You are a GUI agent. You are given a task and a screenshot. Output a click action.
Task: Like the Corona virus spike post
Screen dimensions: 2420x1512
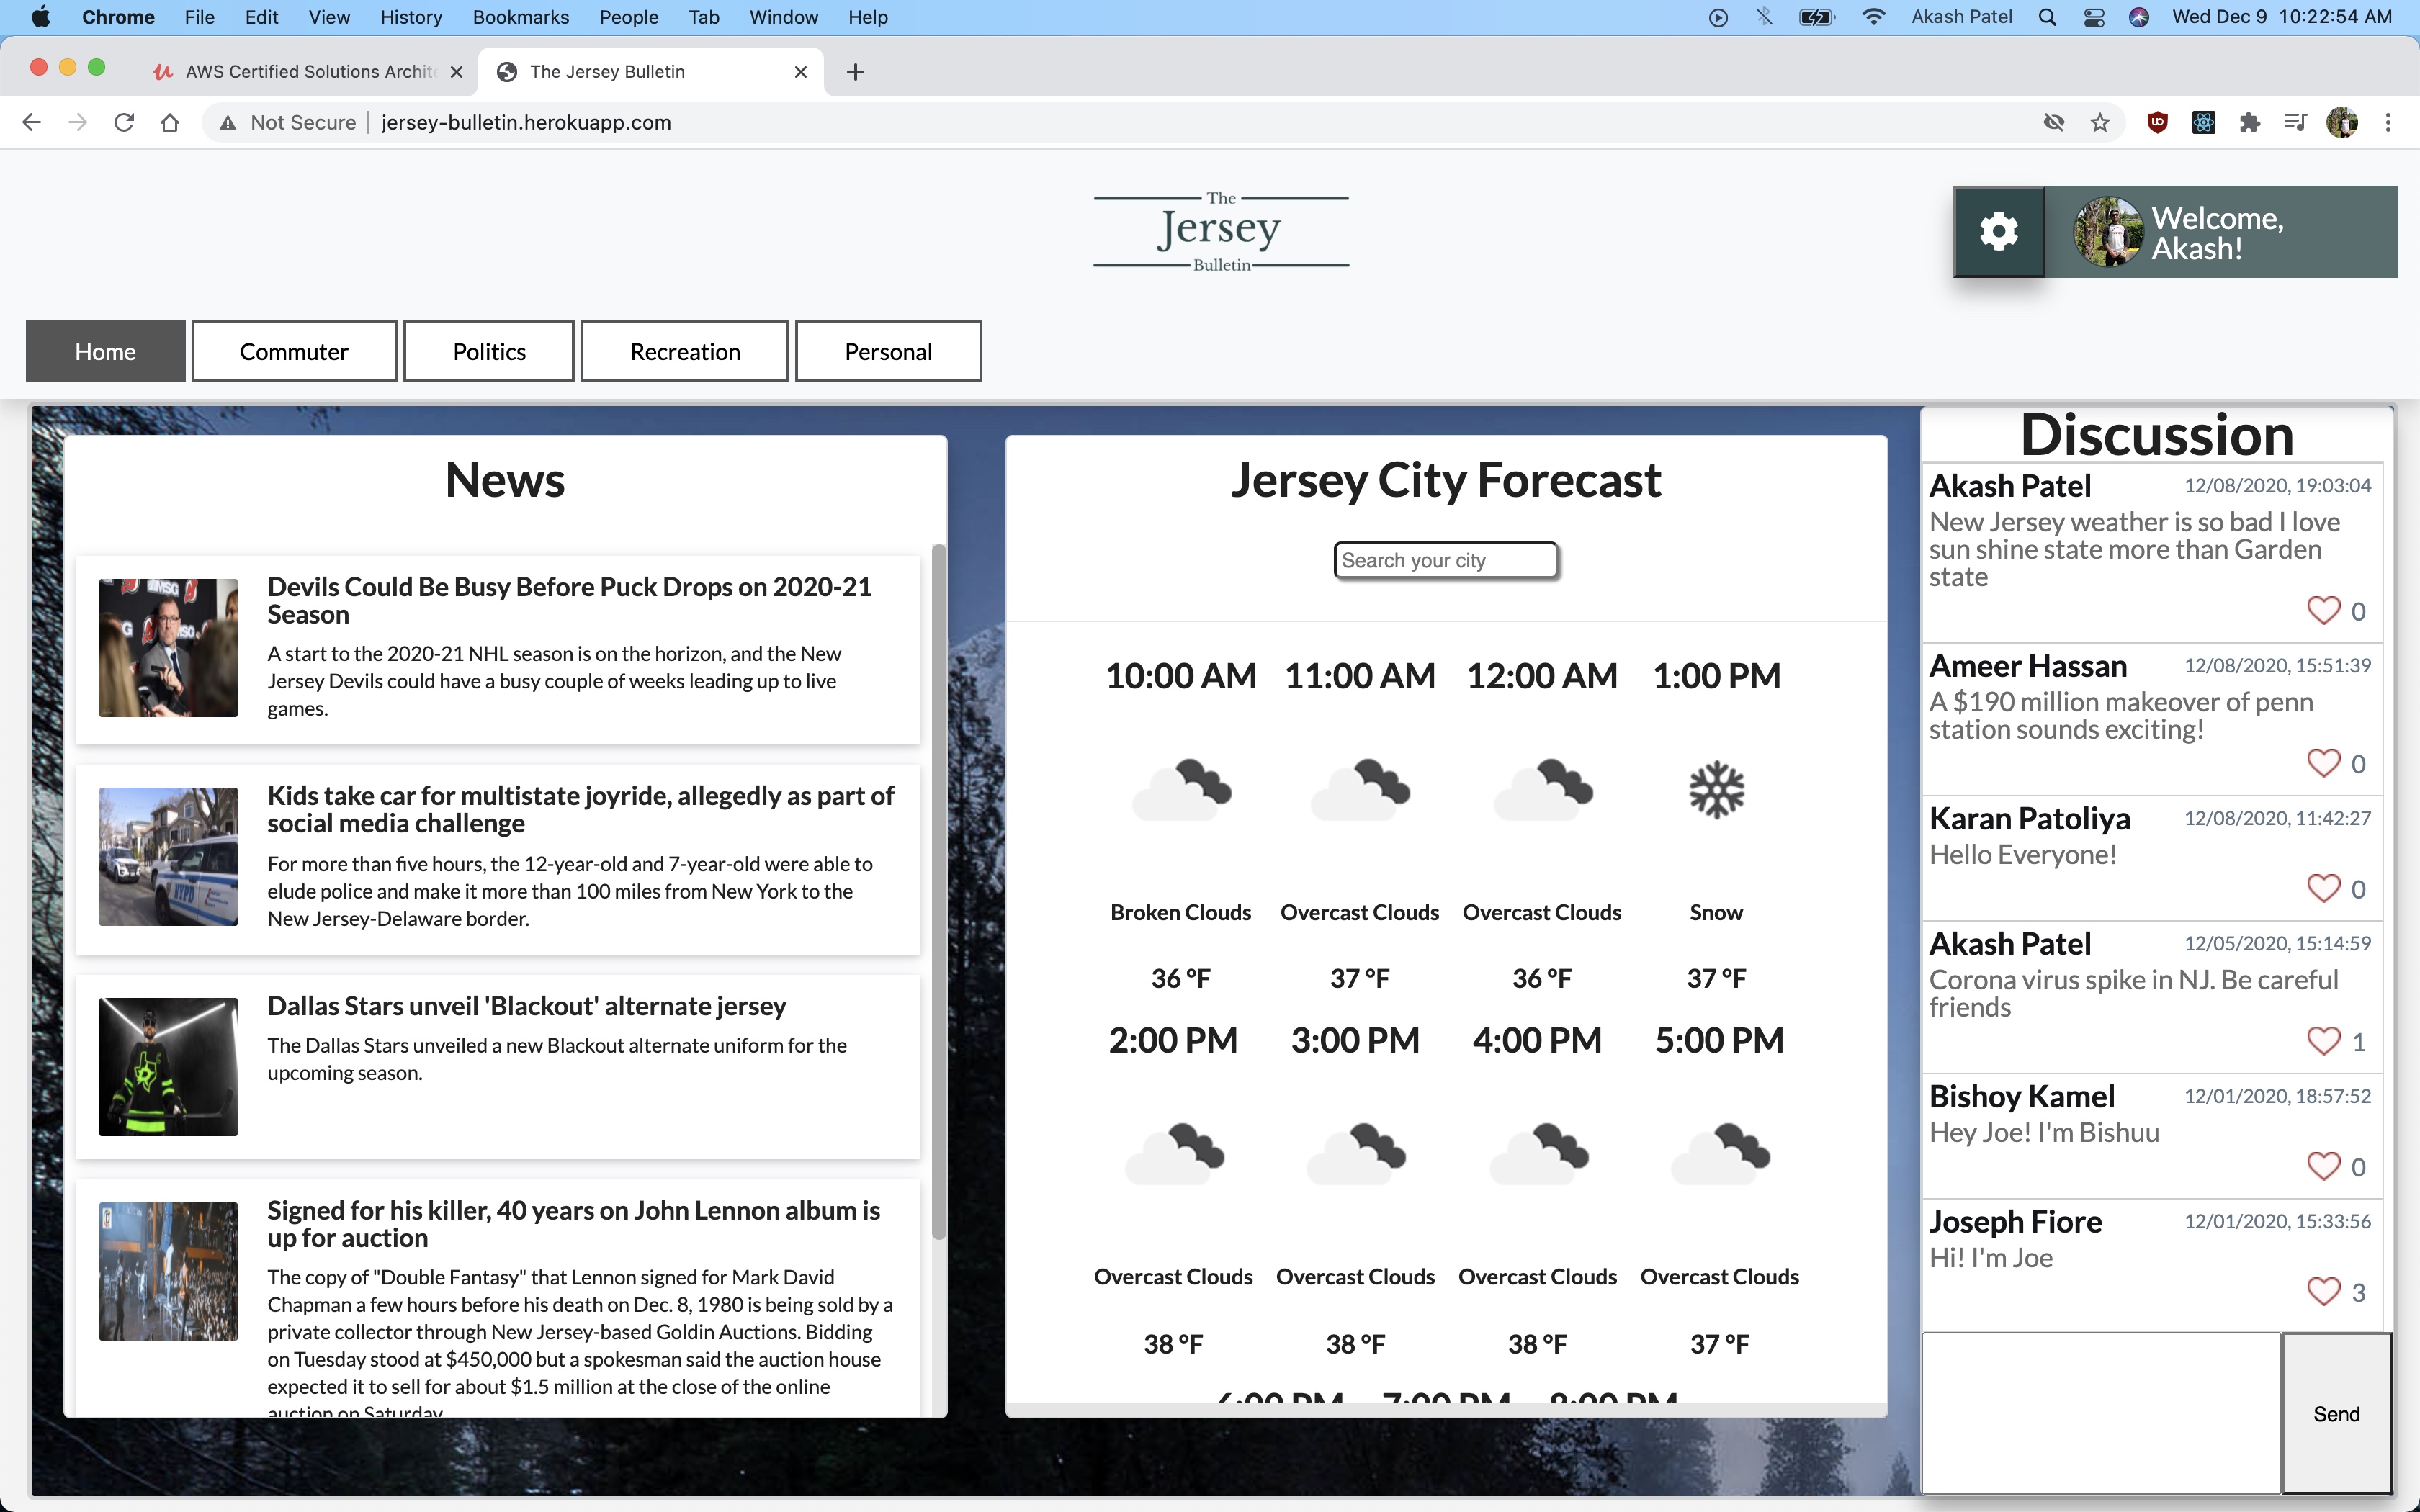2323,1041
